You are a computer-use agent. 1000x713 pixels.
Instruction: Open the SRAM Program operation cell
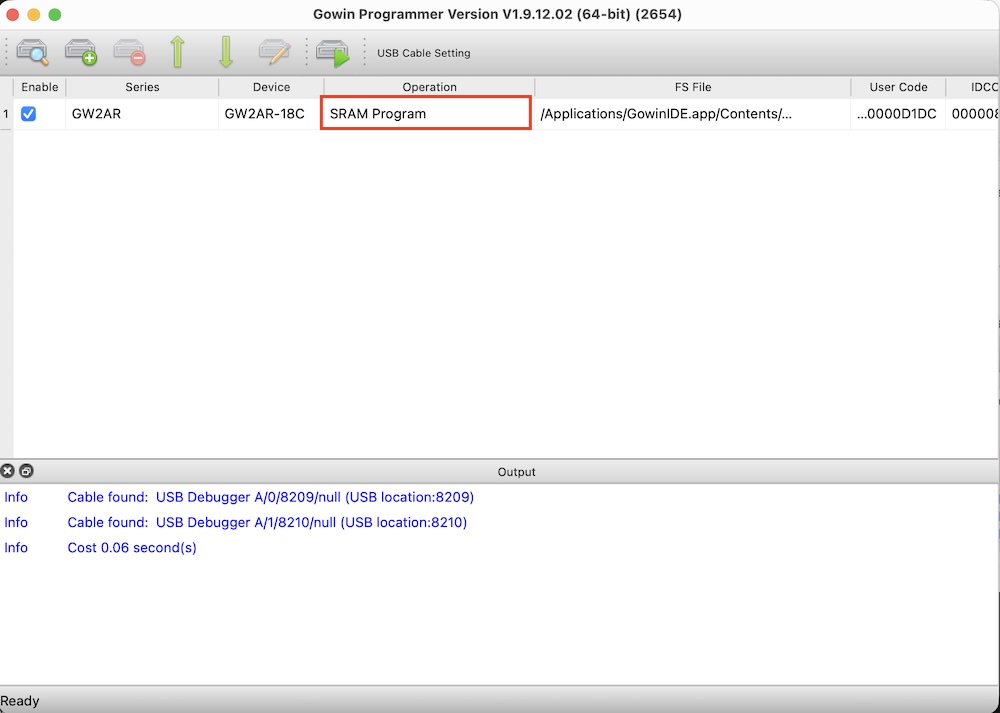(425, 113)
